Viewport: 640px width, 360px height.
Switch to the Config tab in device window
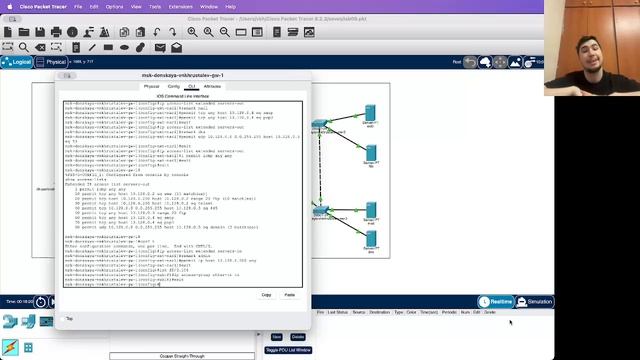[173, 87]
